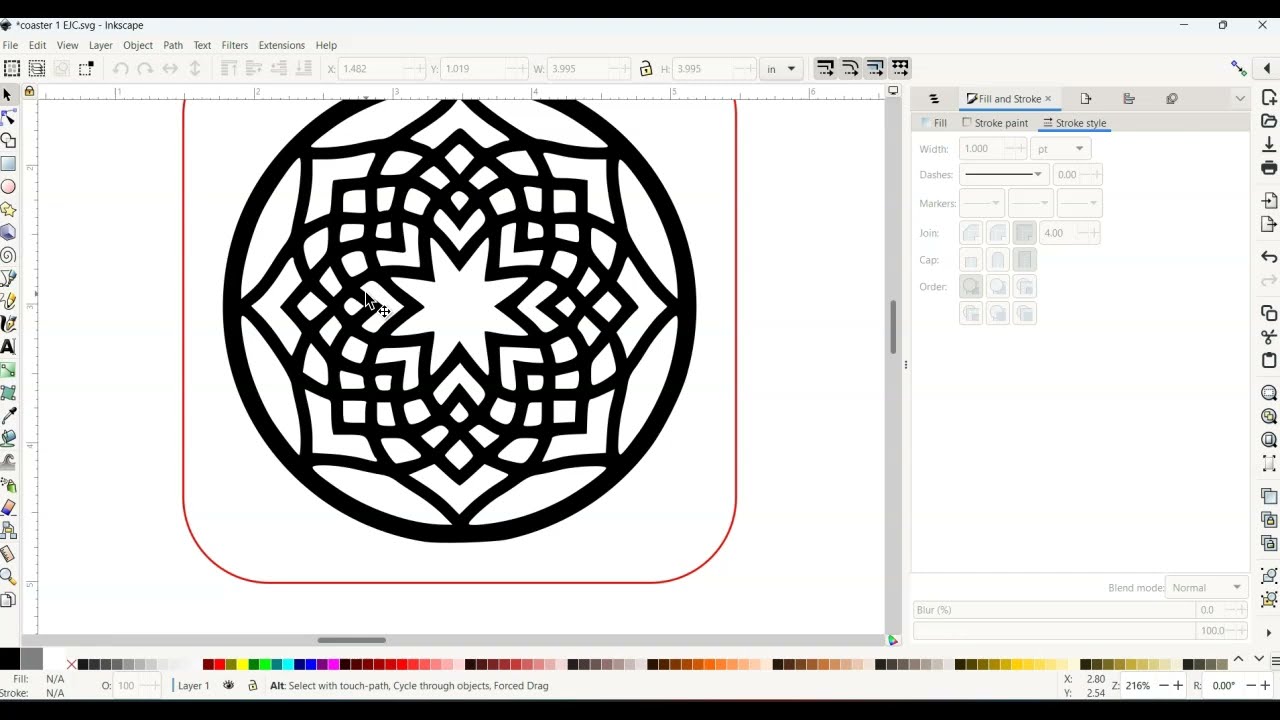Image resolution: width=1280 pixels, height=720 pixels.
Task: Switch to the Stroke style tab
Action: click(x=1074, y=123)
